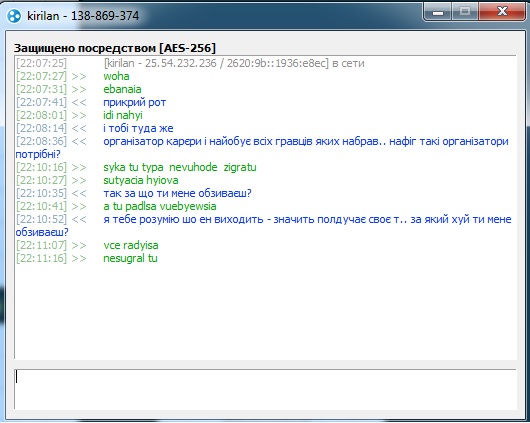The height and width of the screenshot is (423, 530).
Task: Click the timestamp [22:08:36]
Action: click(42, 141)
